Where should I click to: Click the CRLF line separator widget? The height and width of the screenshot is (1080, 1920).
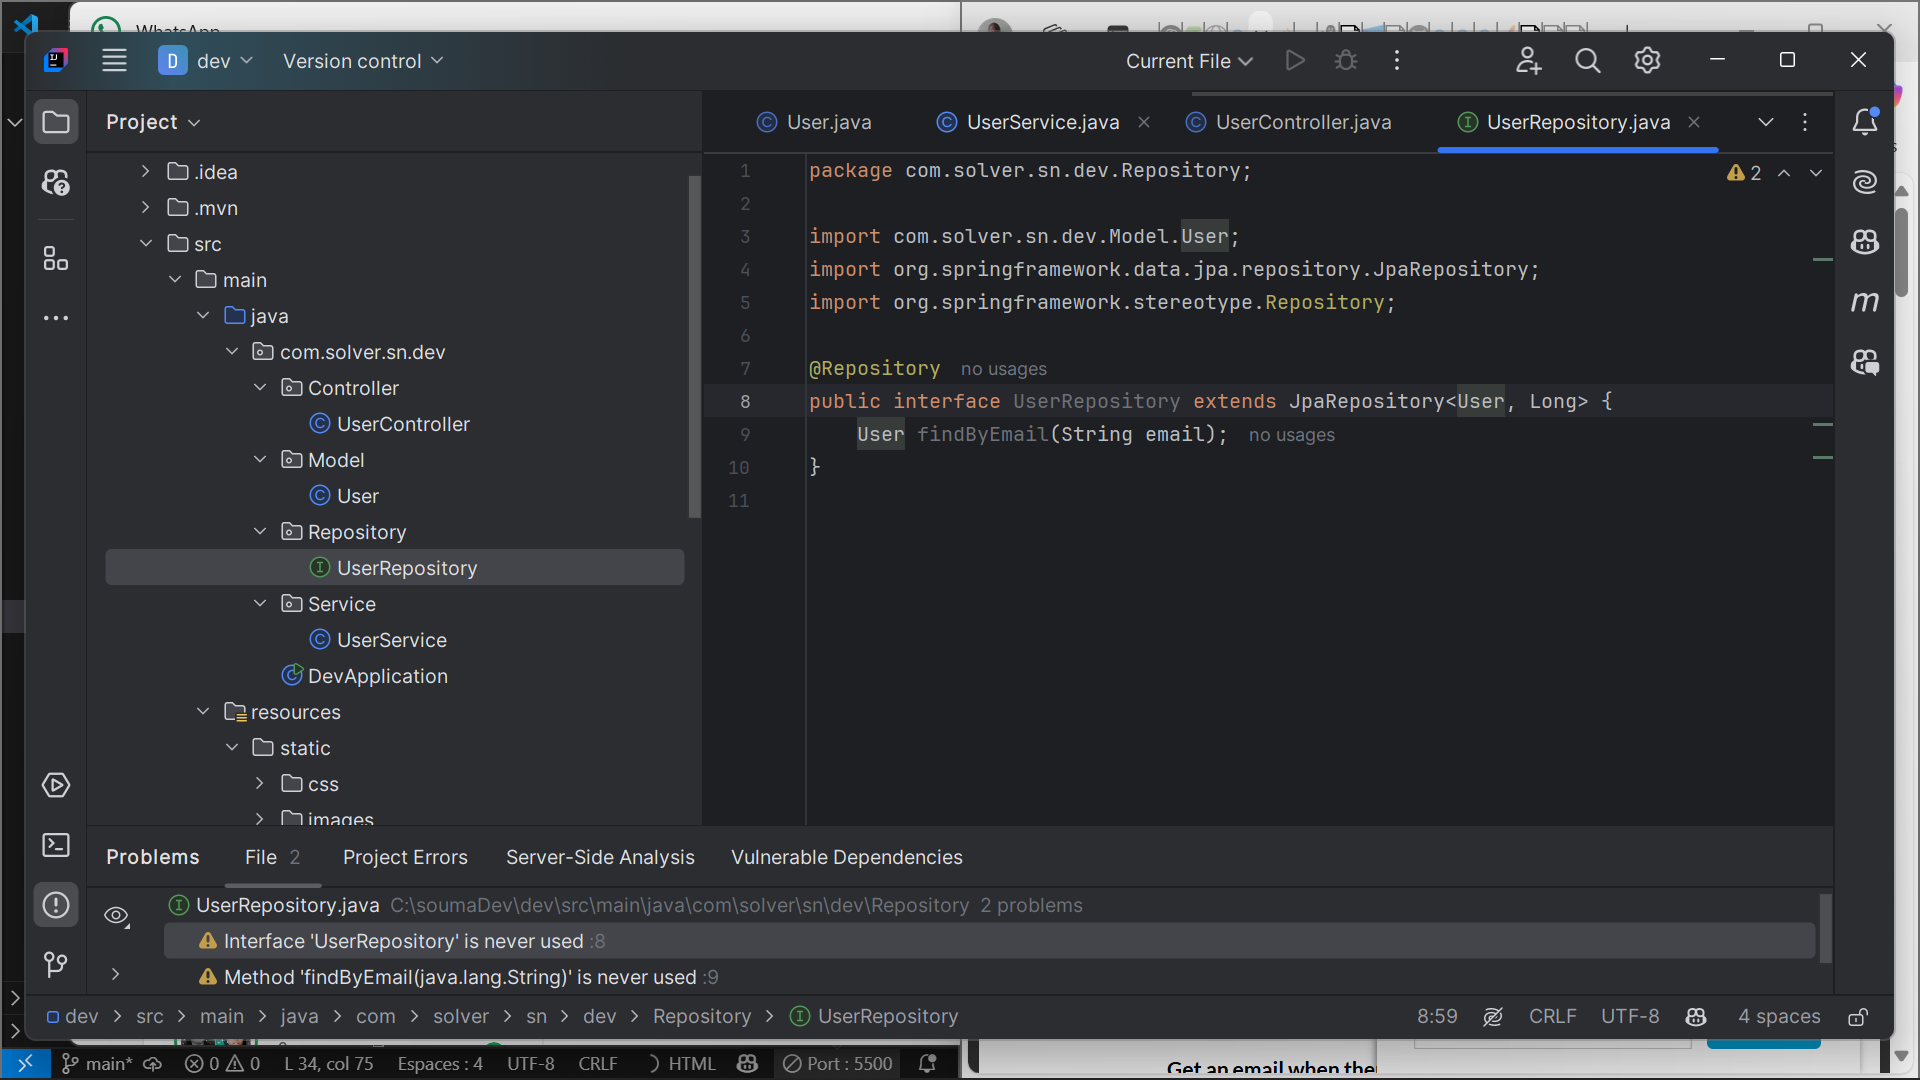[1551, 1016]
